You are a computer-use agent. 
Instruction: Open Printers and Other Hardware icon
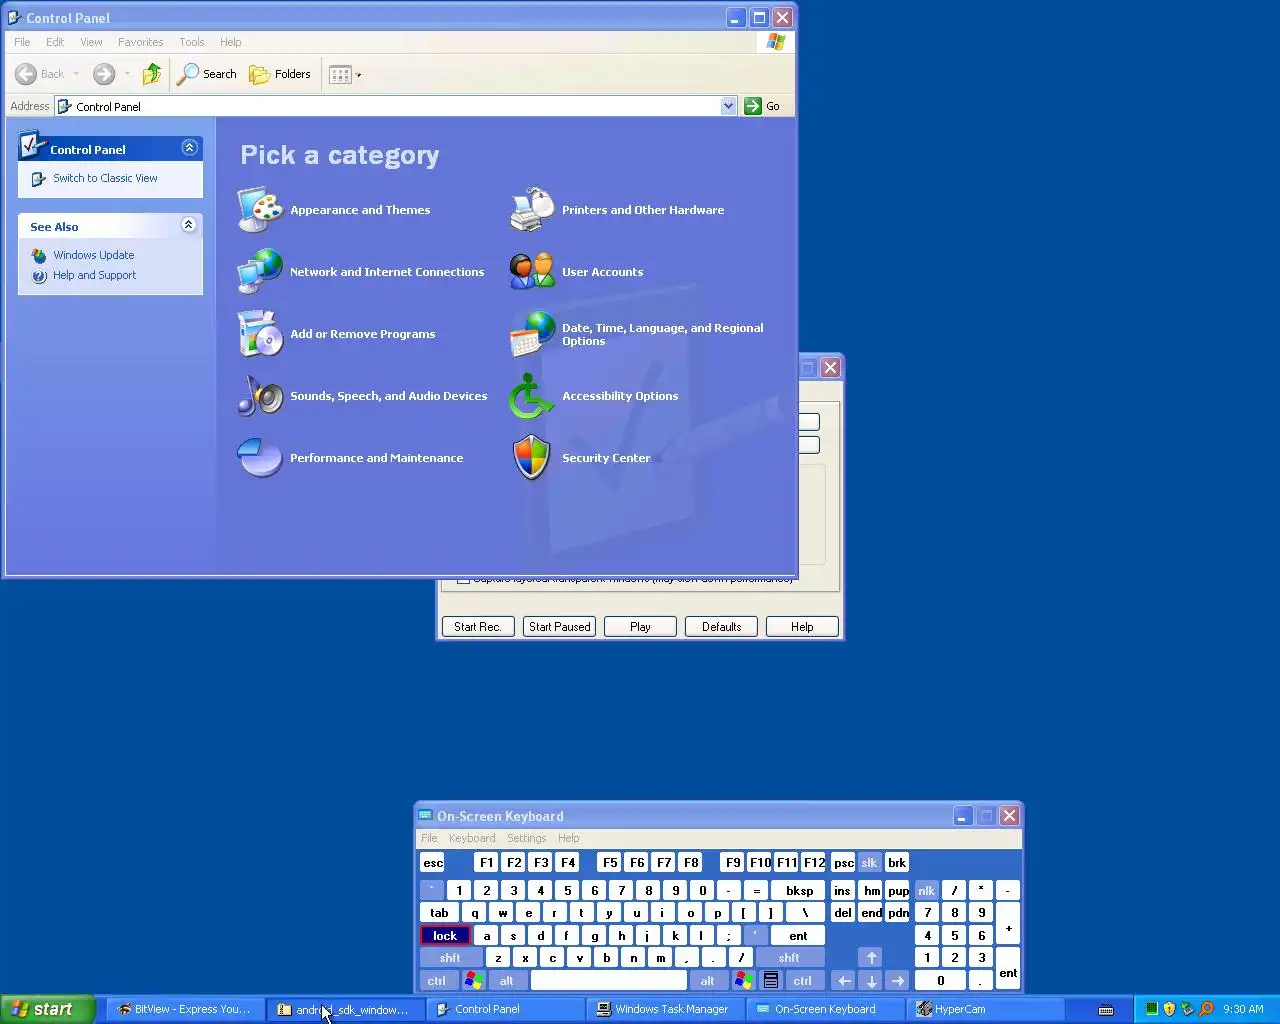tap(532, 210)
